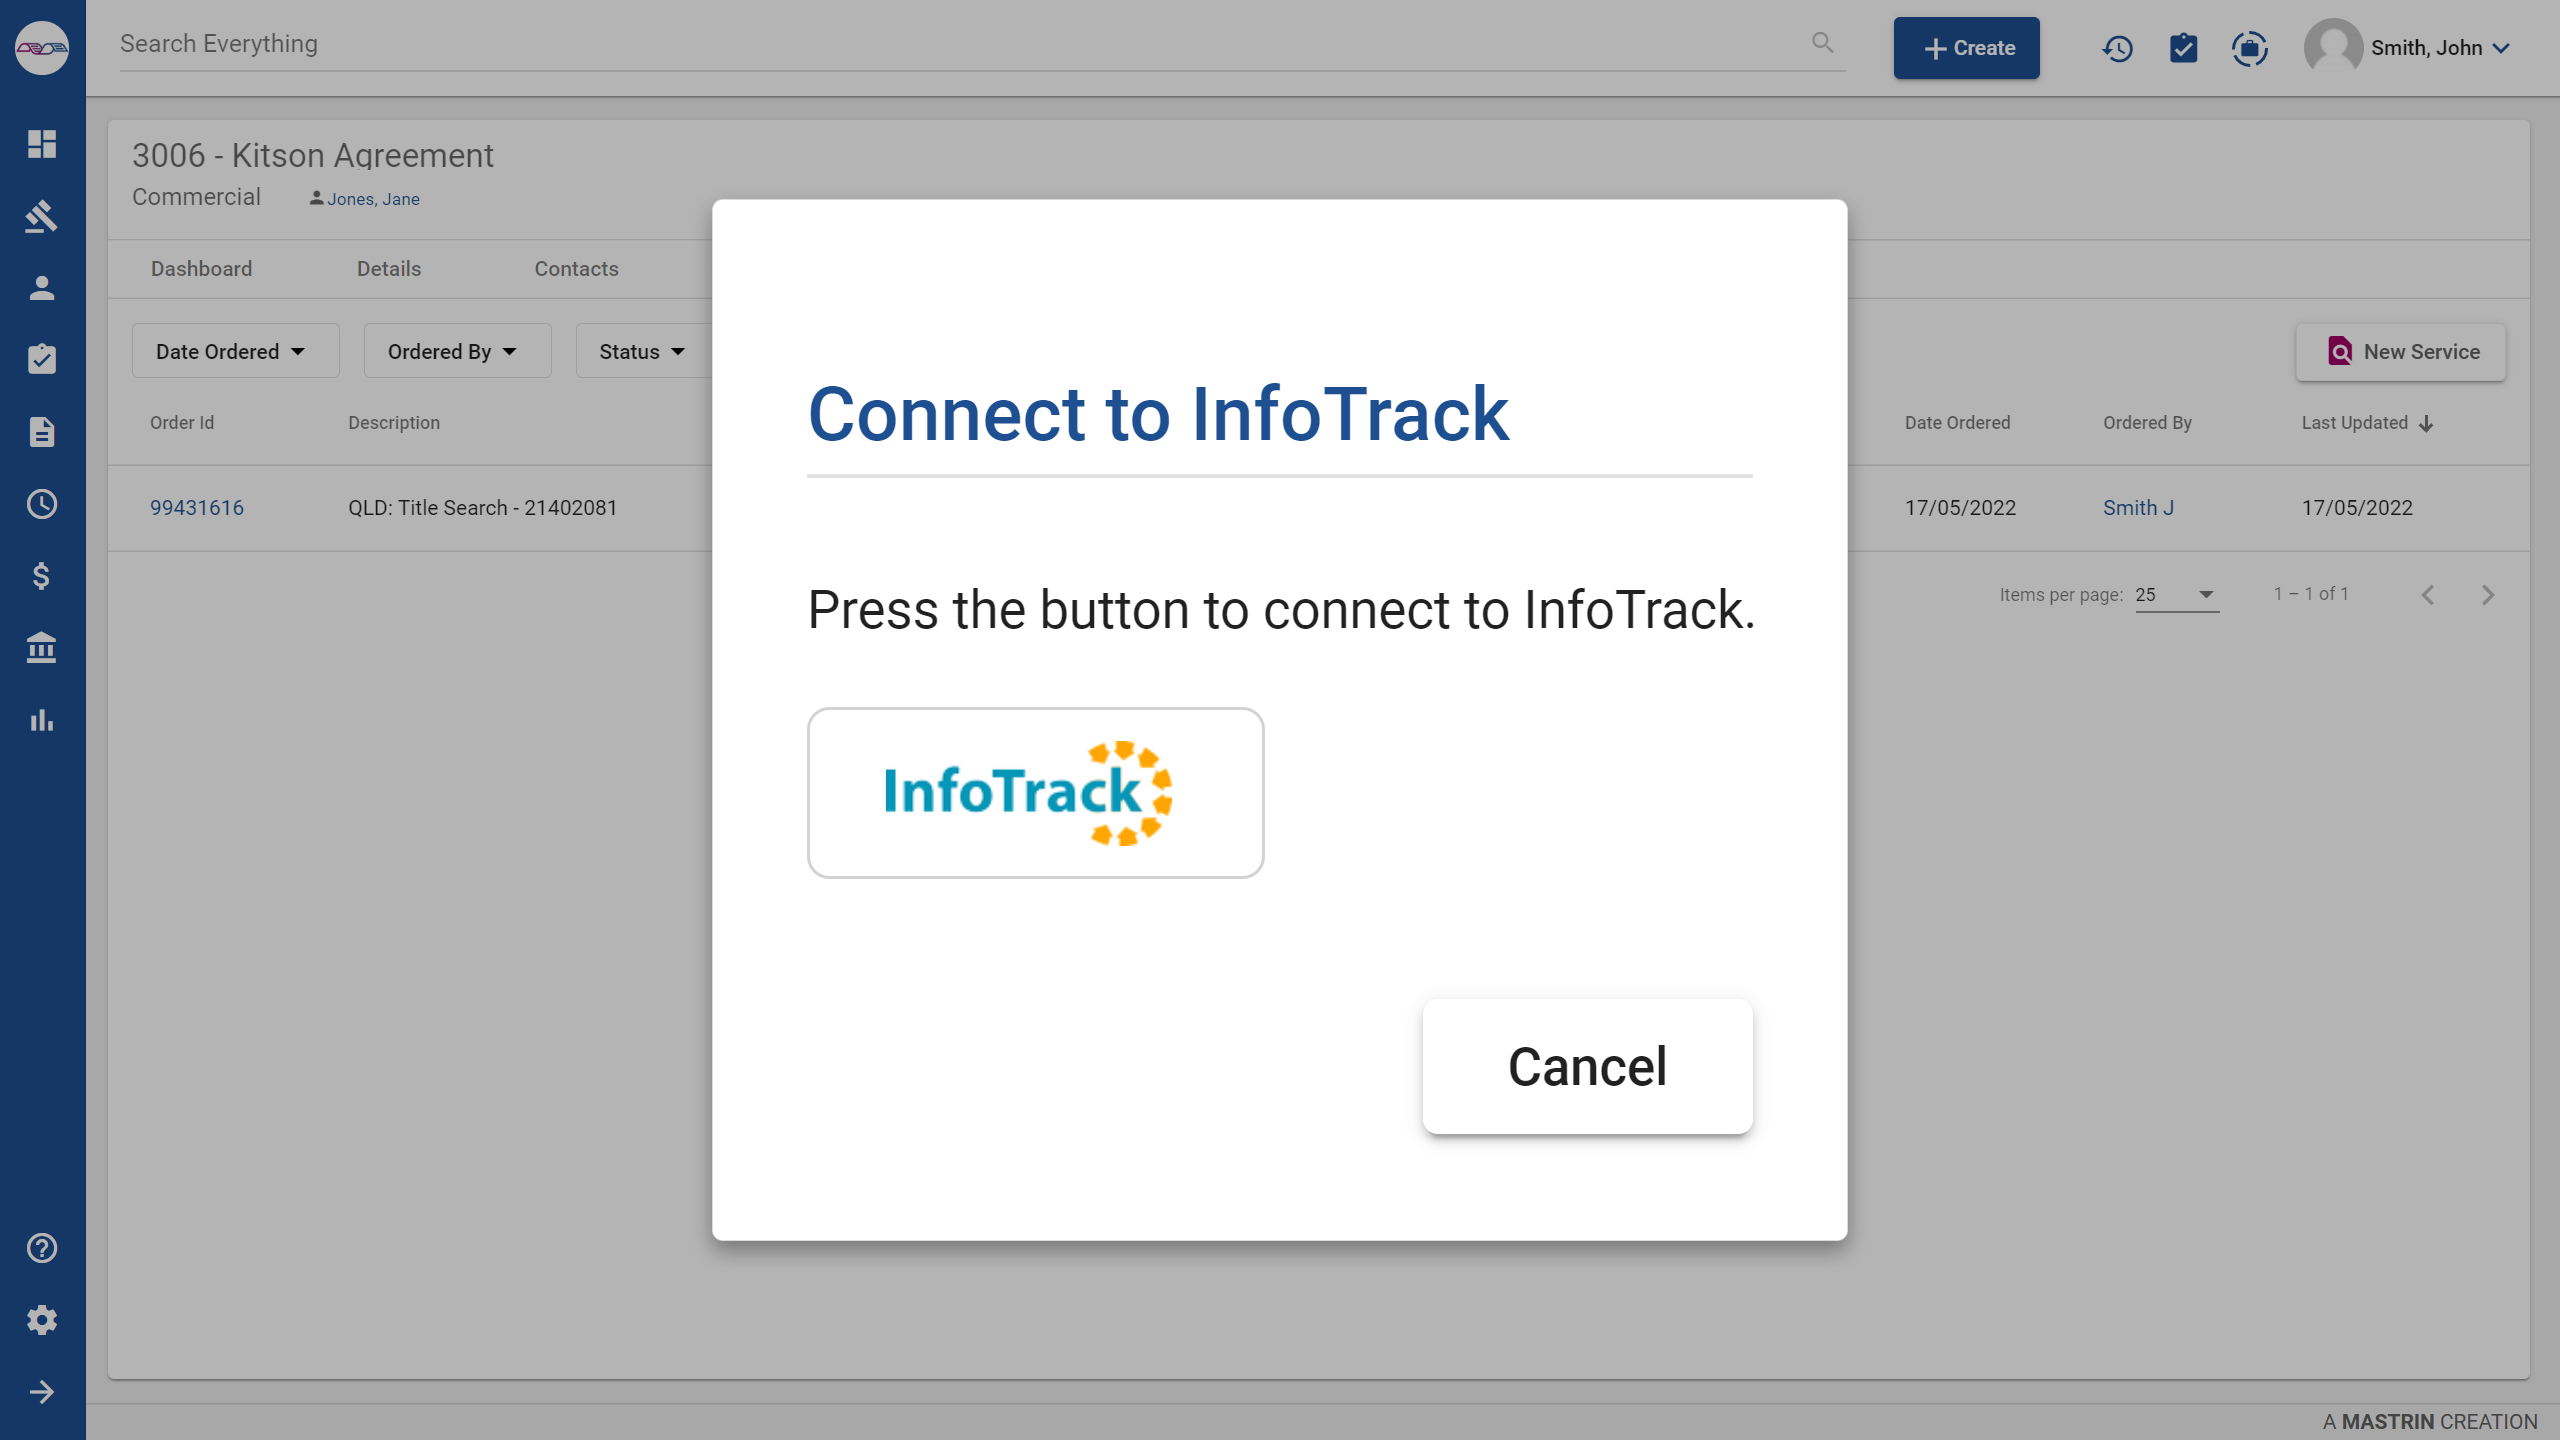The image size is (2560, 1440).
Task: Click order ID link 99431616
Action: coord(197,506)
